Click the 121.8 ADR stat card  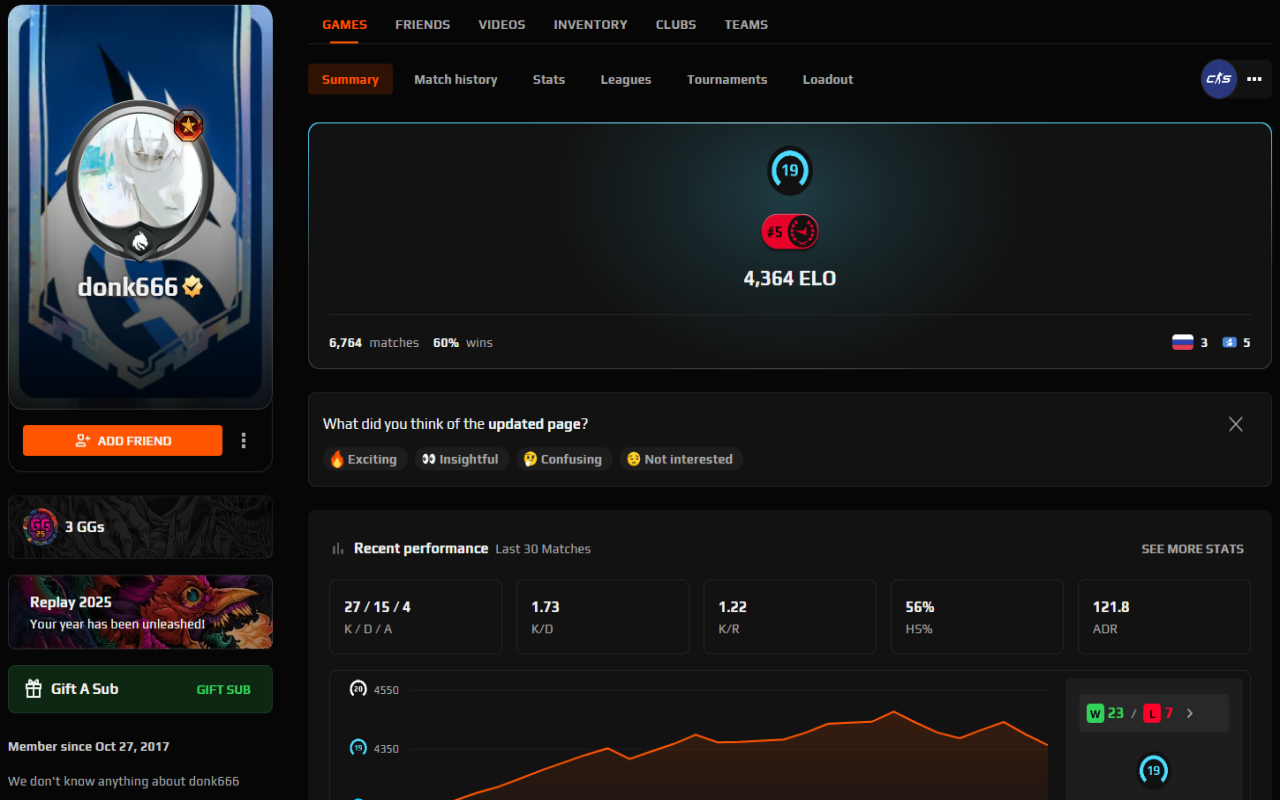click(x=1164, y=617)
